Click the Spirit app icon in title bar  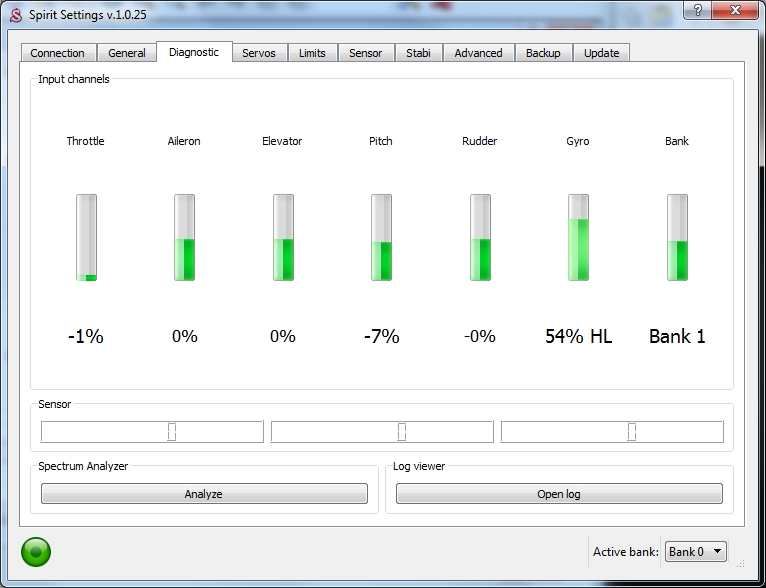coord(15,11)
